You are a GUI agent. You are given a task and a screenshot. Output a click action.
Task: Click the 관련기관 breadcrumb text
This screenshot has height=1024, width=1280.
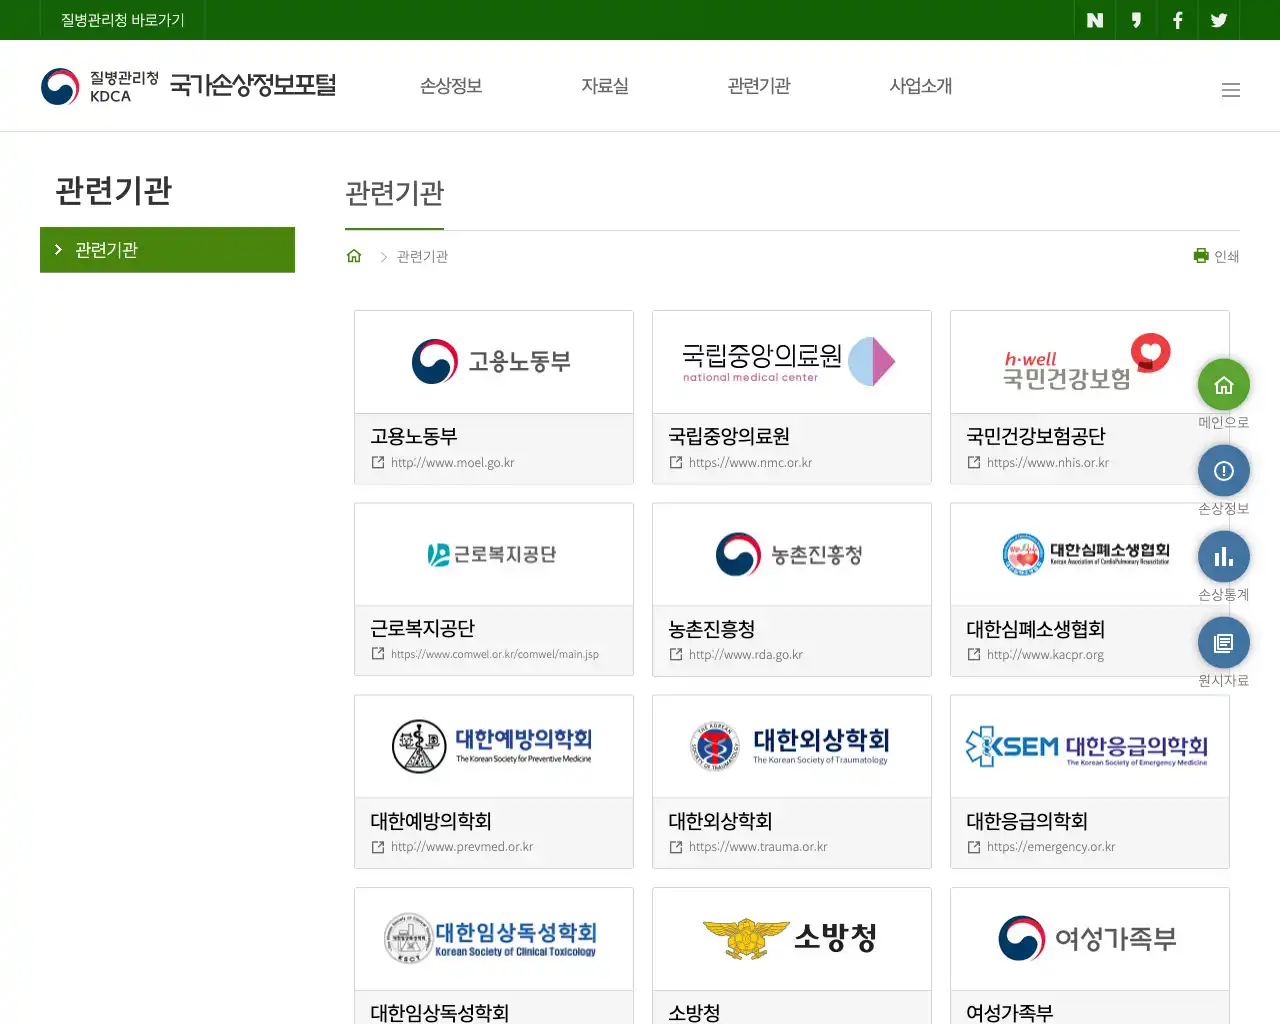422,256
